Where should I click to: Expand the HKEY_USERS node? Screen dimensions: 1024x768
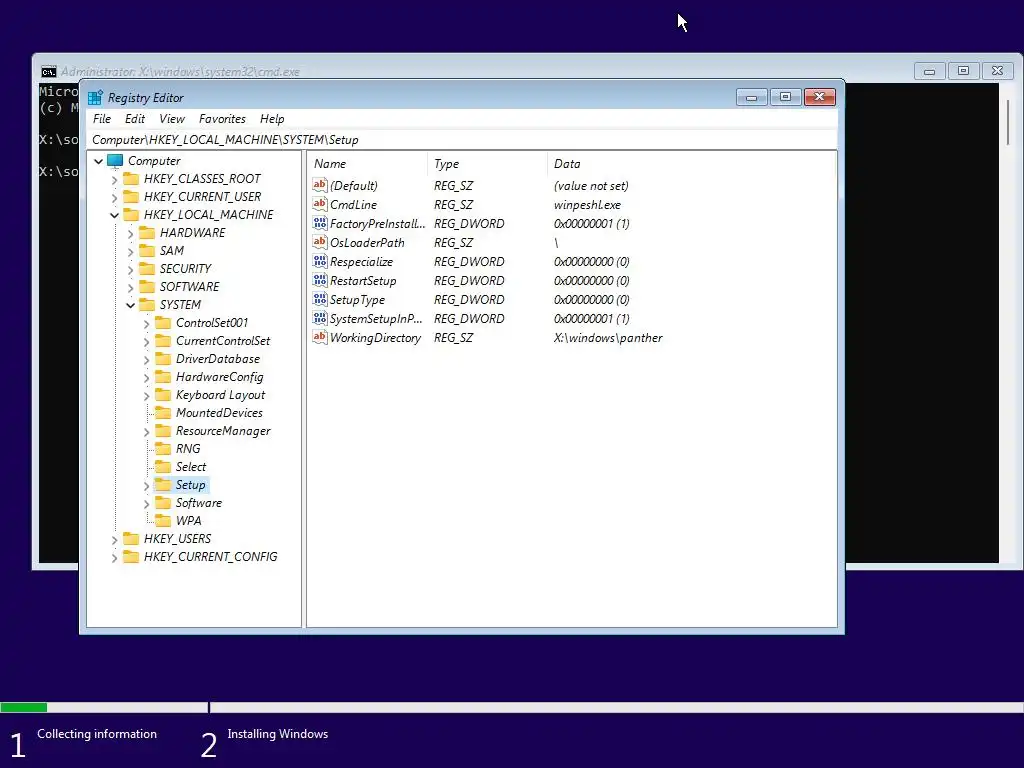coord(115,539)
